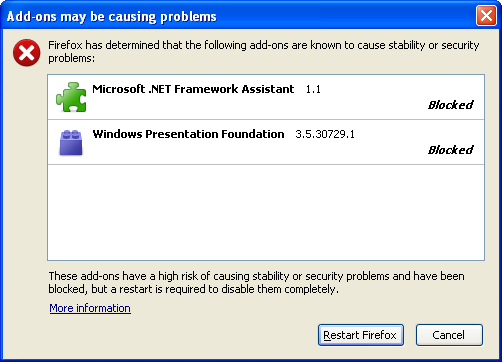Click the version number 3.5.30729.1
Screen dimensions: 502x362
(325, 134)
